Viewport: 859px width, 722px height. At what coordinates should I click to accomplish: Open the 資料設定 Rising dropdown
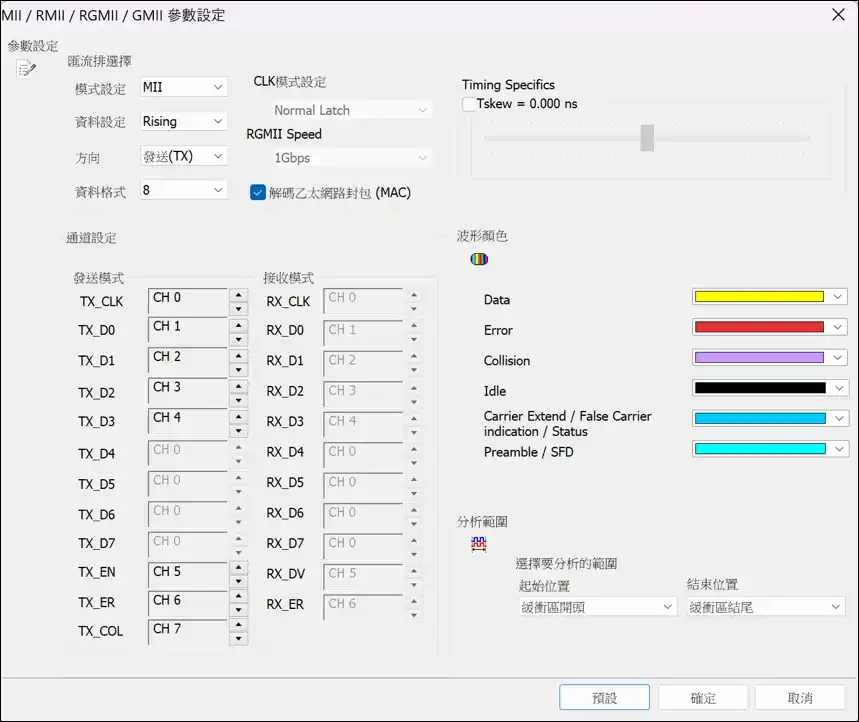click(x=184, y=122)
